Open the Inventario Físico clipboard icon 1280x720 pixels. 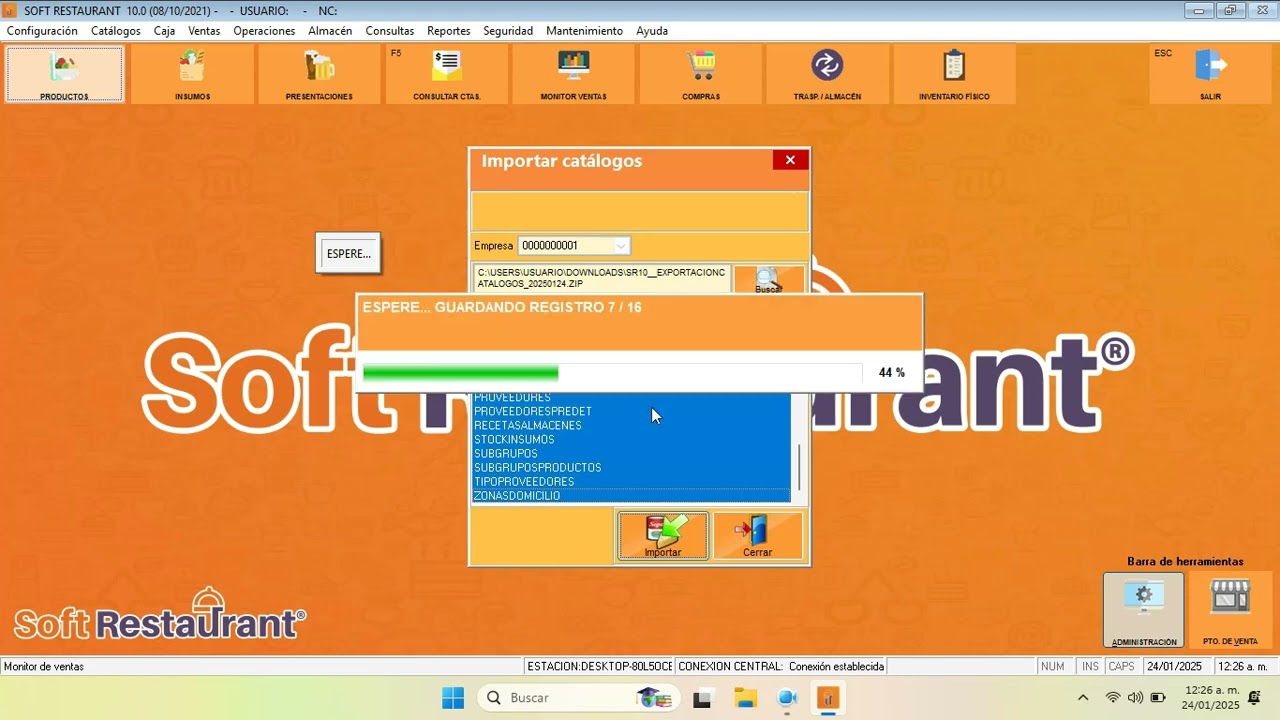coord(954,74)
